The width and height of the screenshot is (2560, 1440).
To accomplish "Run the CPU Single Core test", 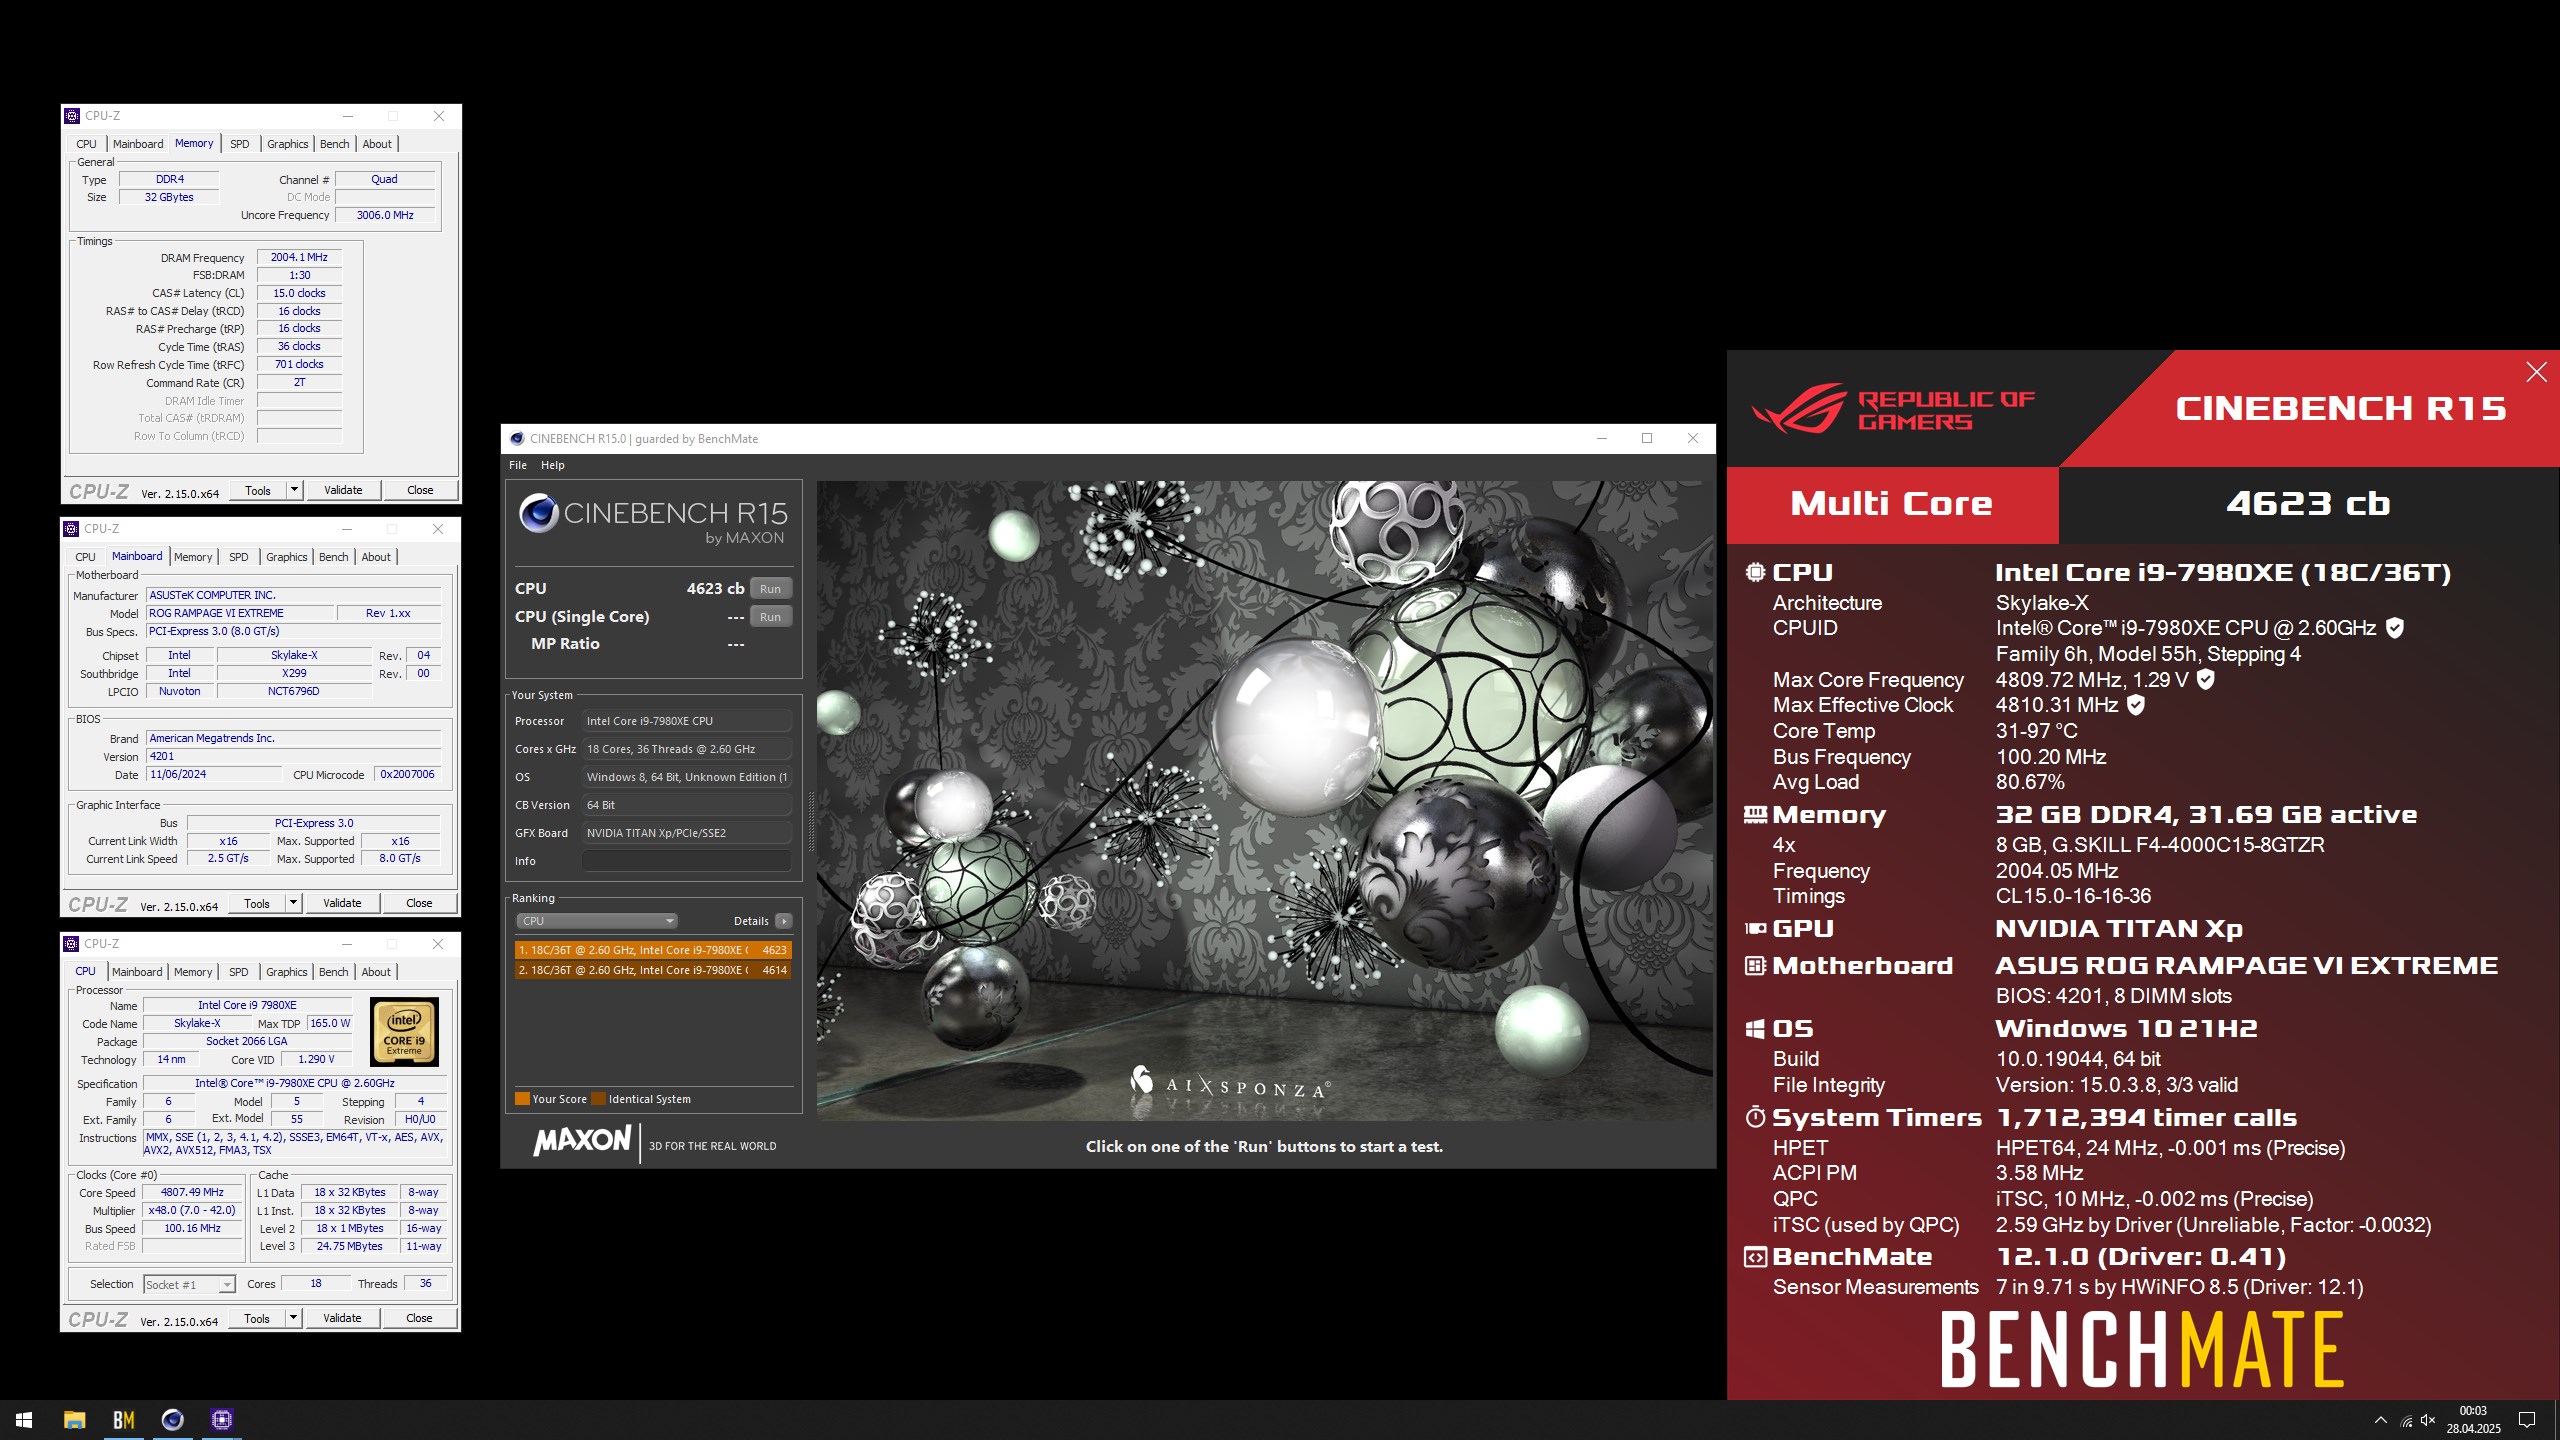I will click(770, 617).
